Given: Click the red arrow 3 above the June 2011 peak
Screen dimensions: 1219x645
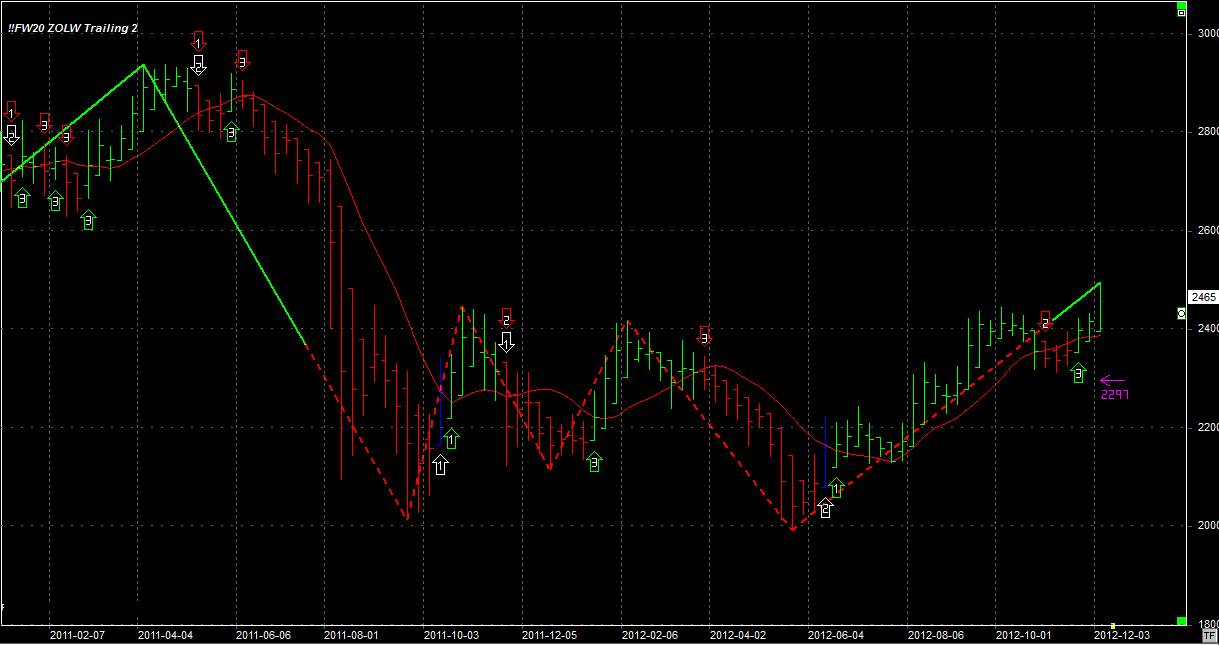Looking at the screenshot, I should [x=242, y=61].
